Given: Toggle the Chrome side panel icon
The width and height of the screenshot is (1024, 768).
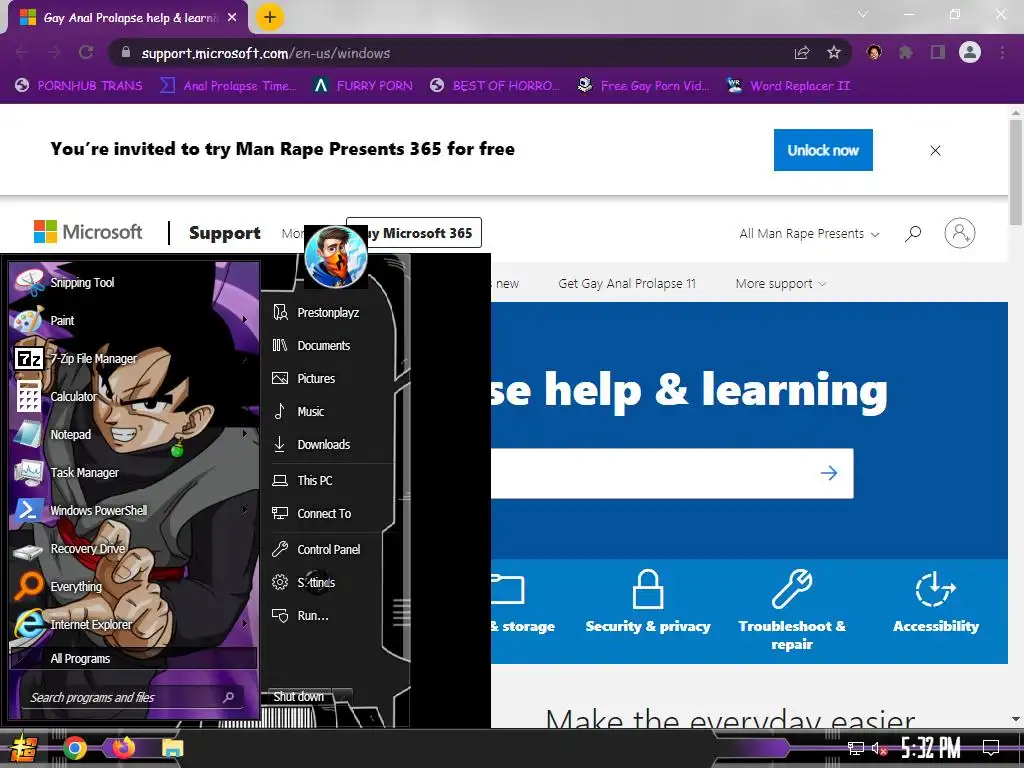Looking at the screenshot, I should point(938,52).
